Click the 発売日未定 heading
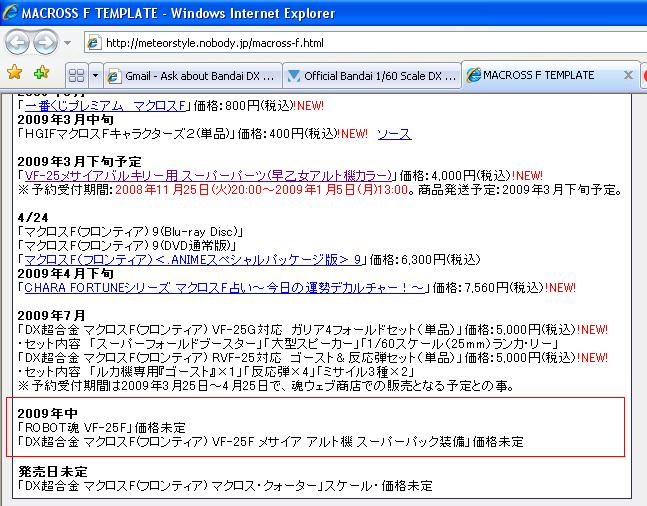 tap(53, 471)
